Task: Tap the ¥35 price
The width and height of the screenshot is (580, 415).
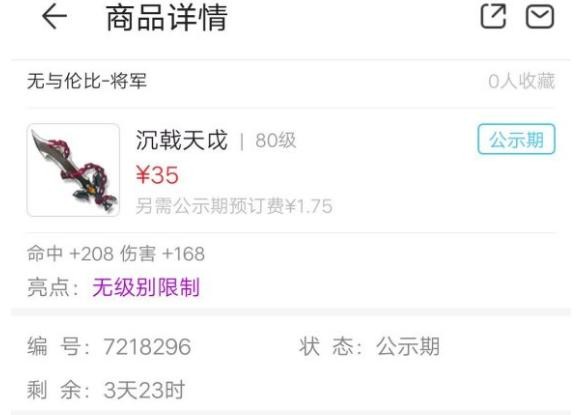Action: coord(157,175)
